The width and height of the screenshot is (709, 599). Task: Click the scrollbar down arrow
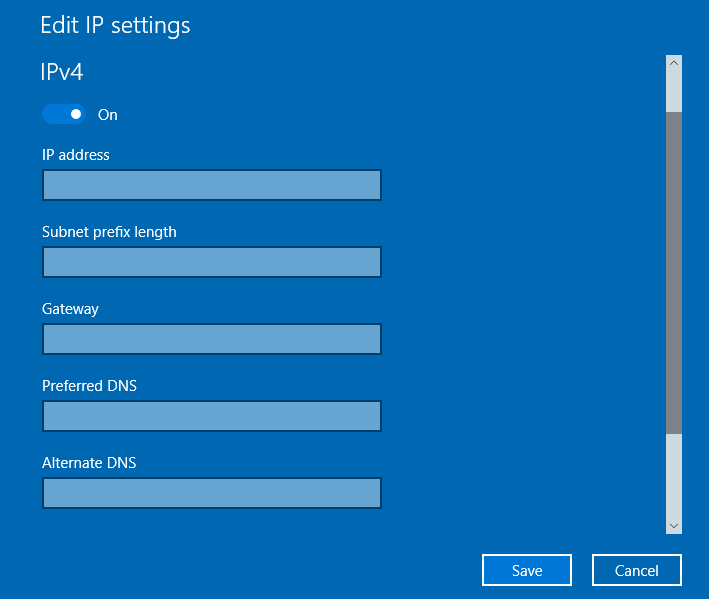click(x=674, y=526)
